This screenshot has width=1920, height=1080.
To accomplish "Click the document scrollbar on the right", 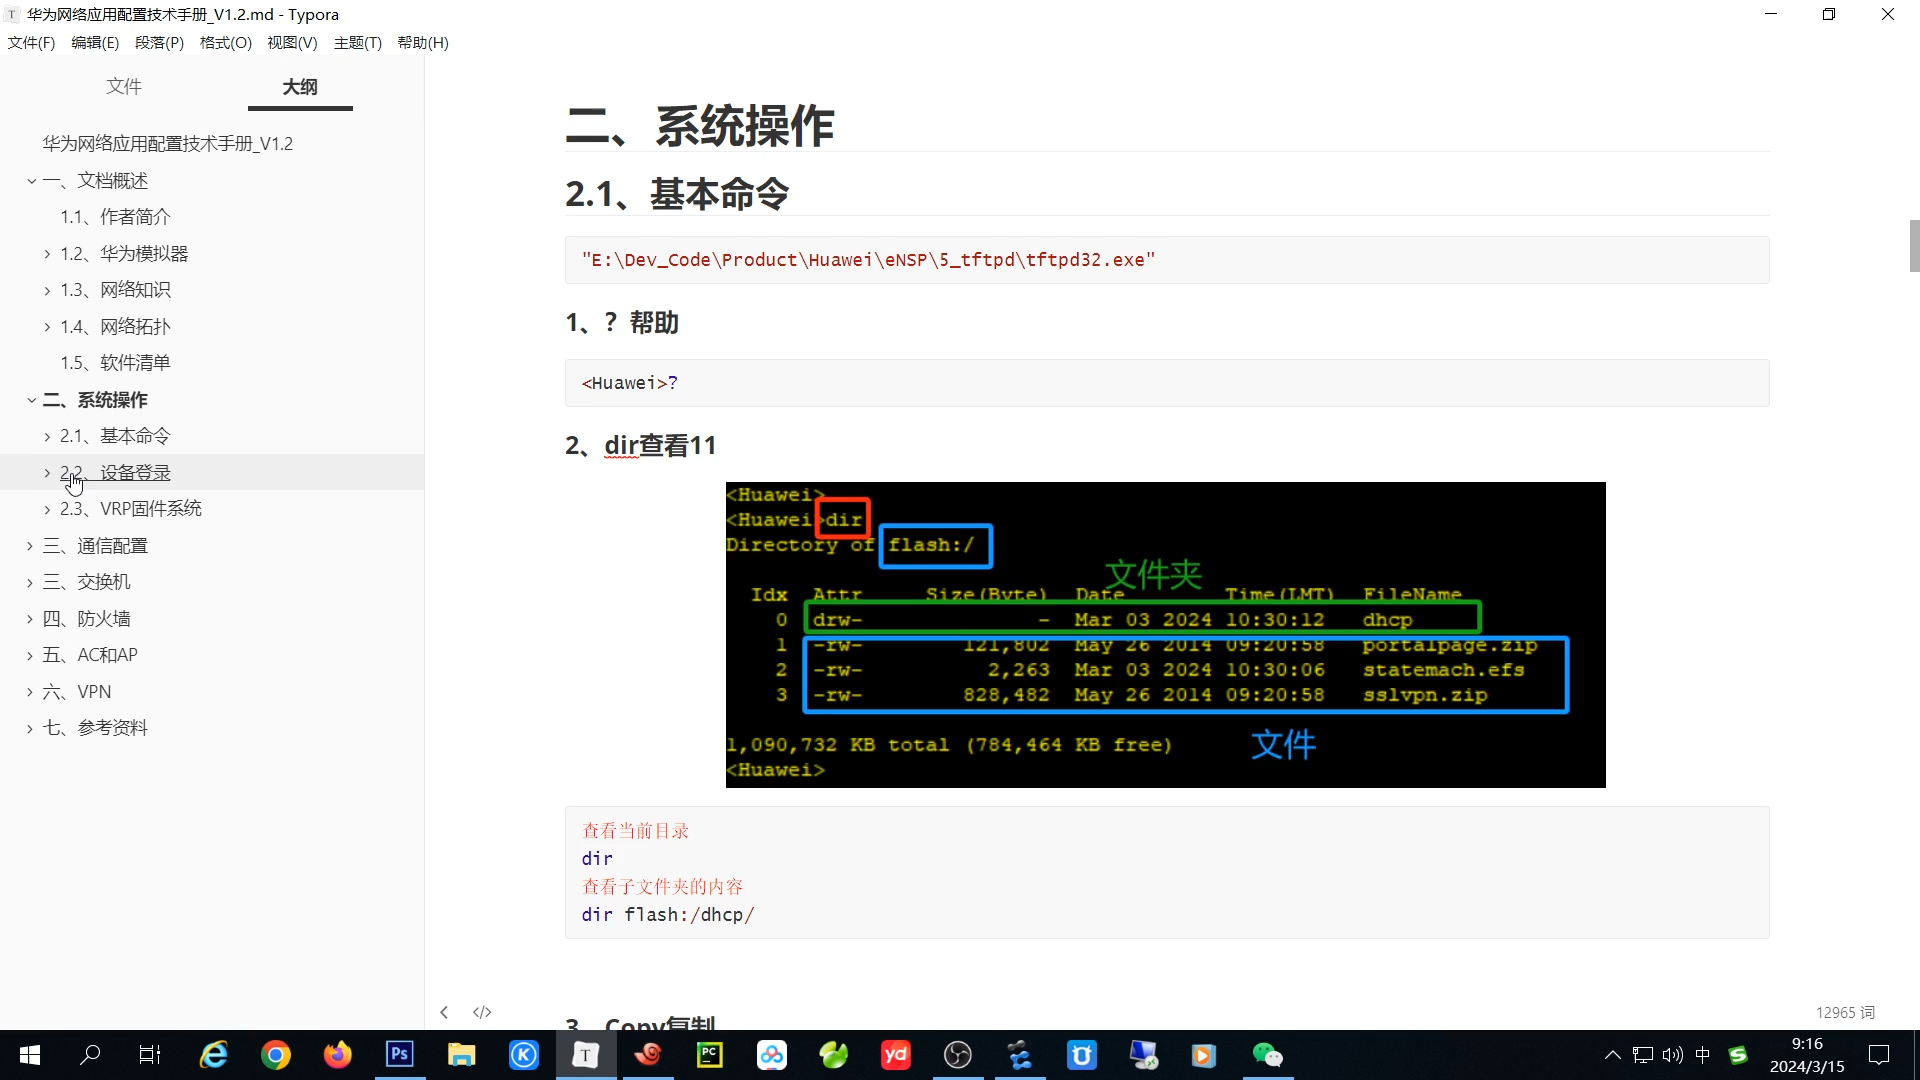I will click(1913, 246).
